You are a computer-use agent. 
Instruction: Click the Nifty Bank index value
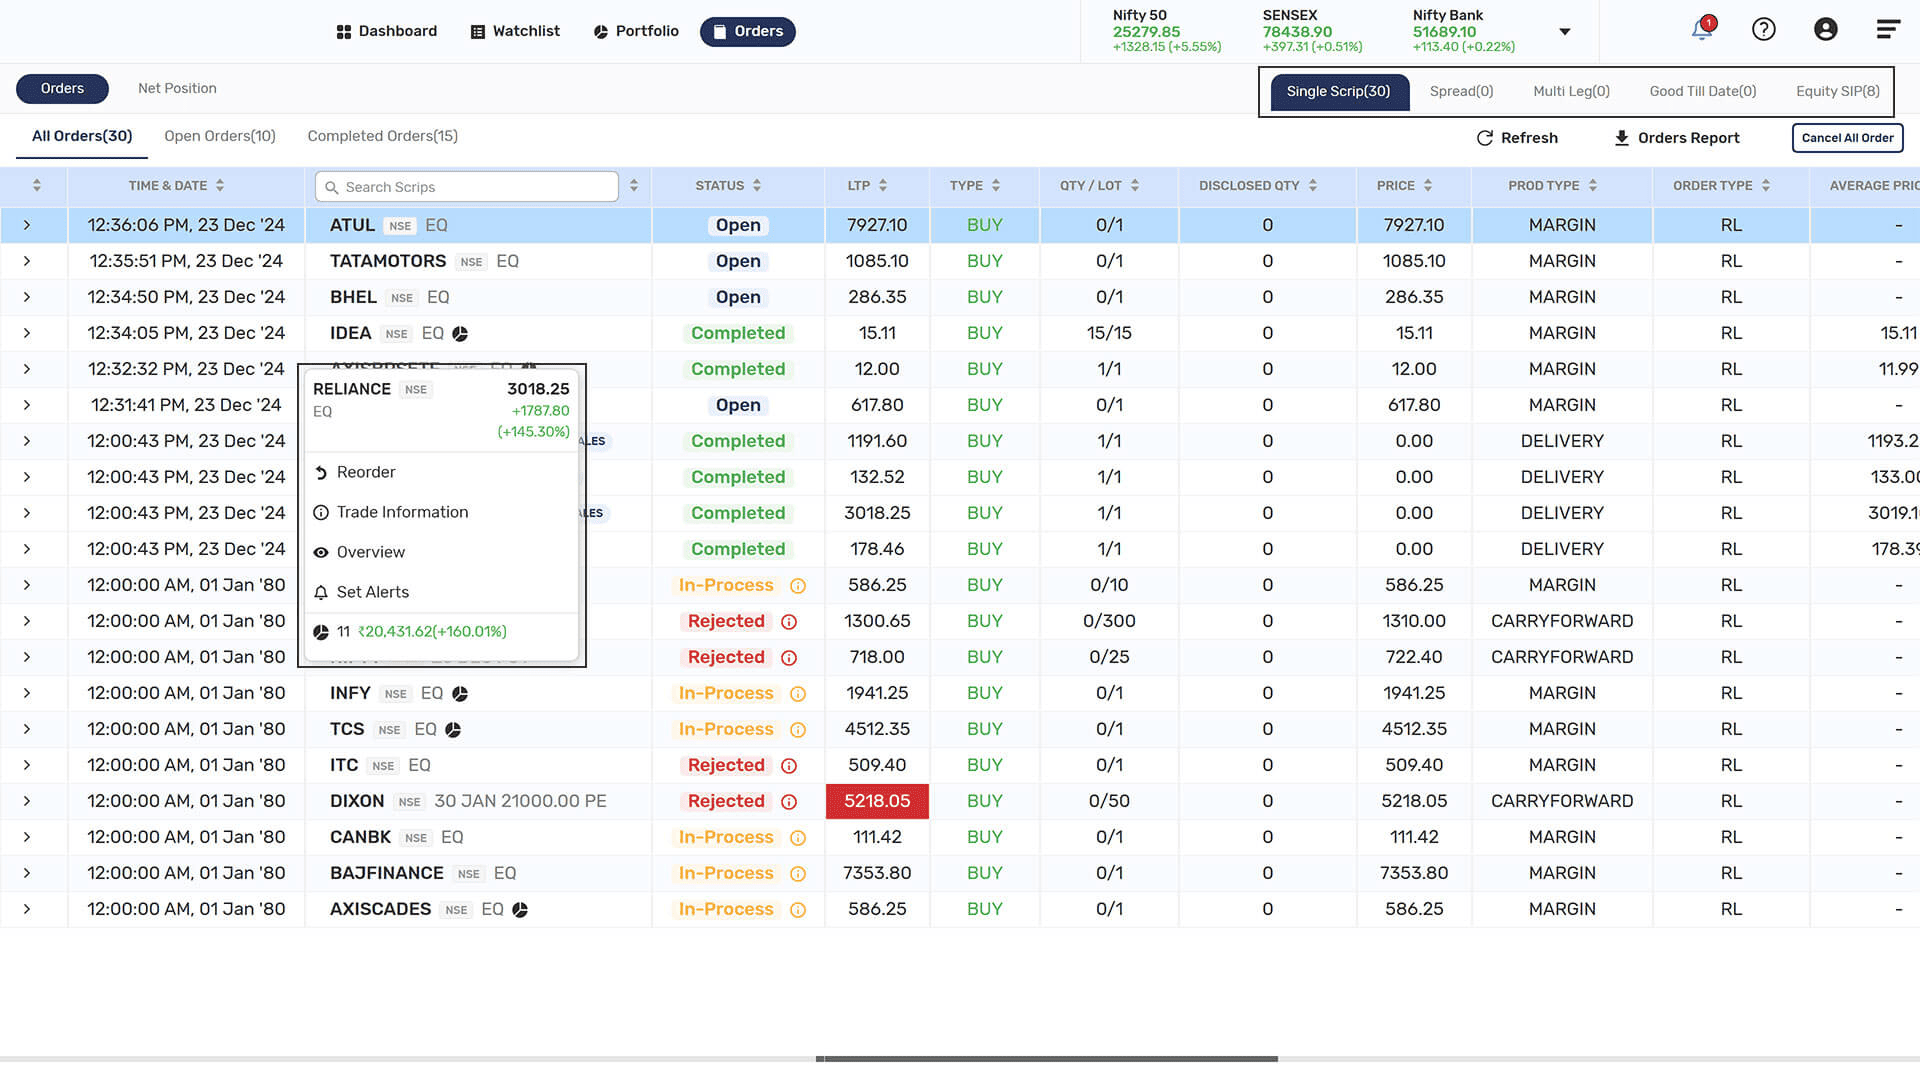[x=1444, y=32]
